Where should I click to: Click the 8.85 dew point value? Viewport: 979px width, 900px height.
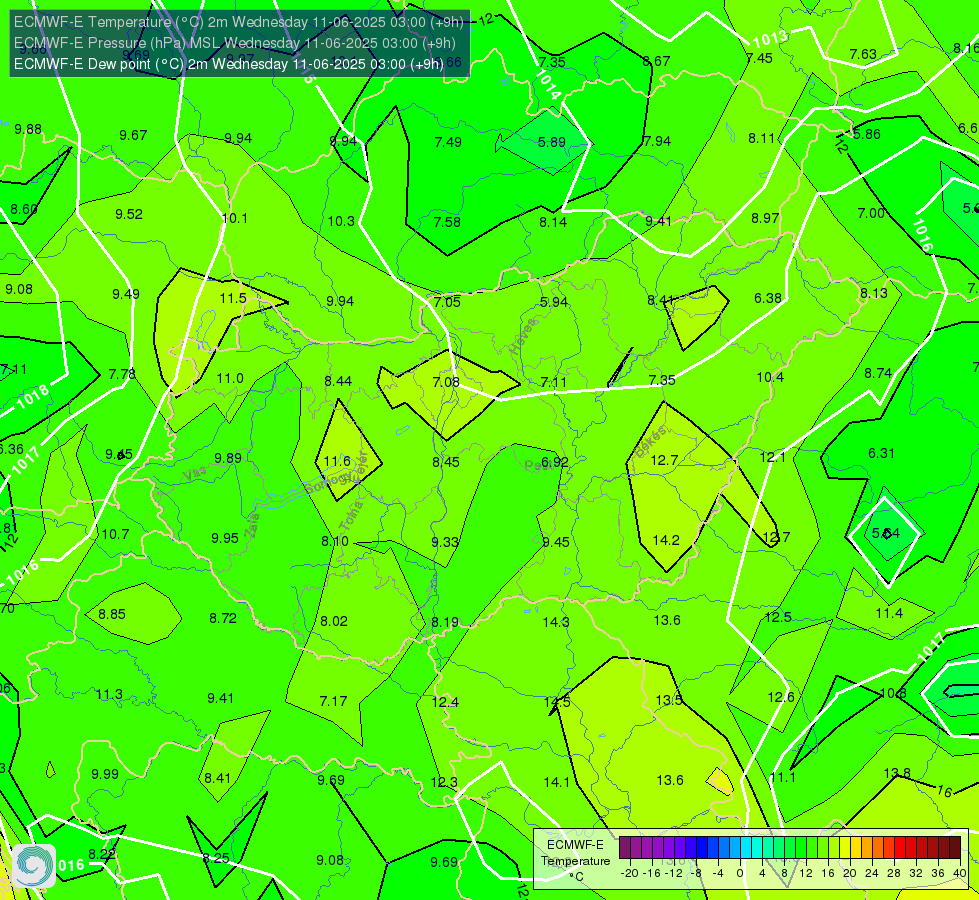click(x=112, y=615)
